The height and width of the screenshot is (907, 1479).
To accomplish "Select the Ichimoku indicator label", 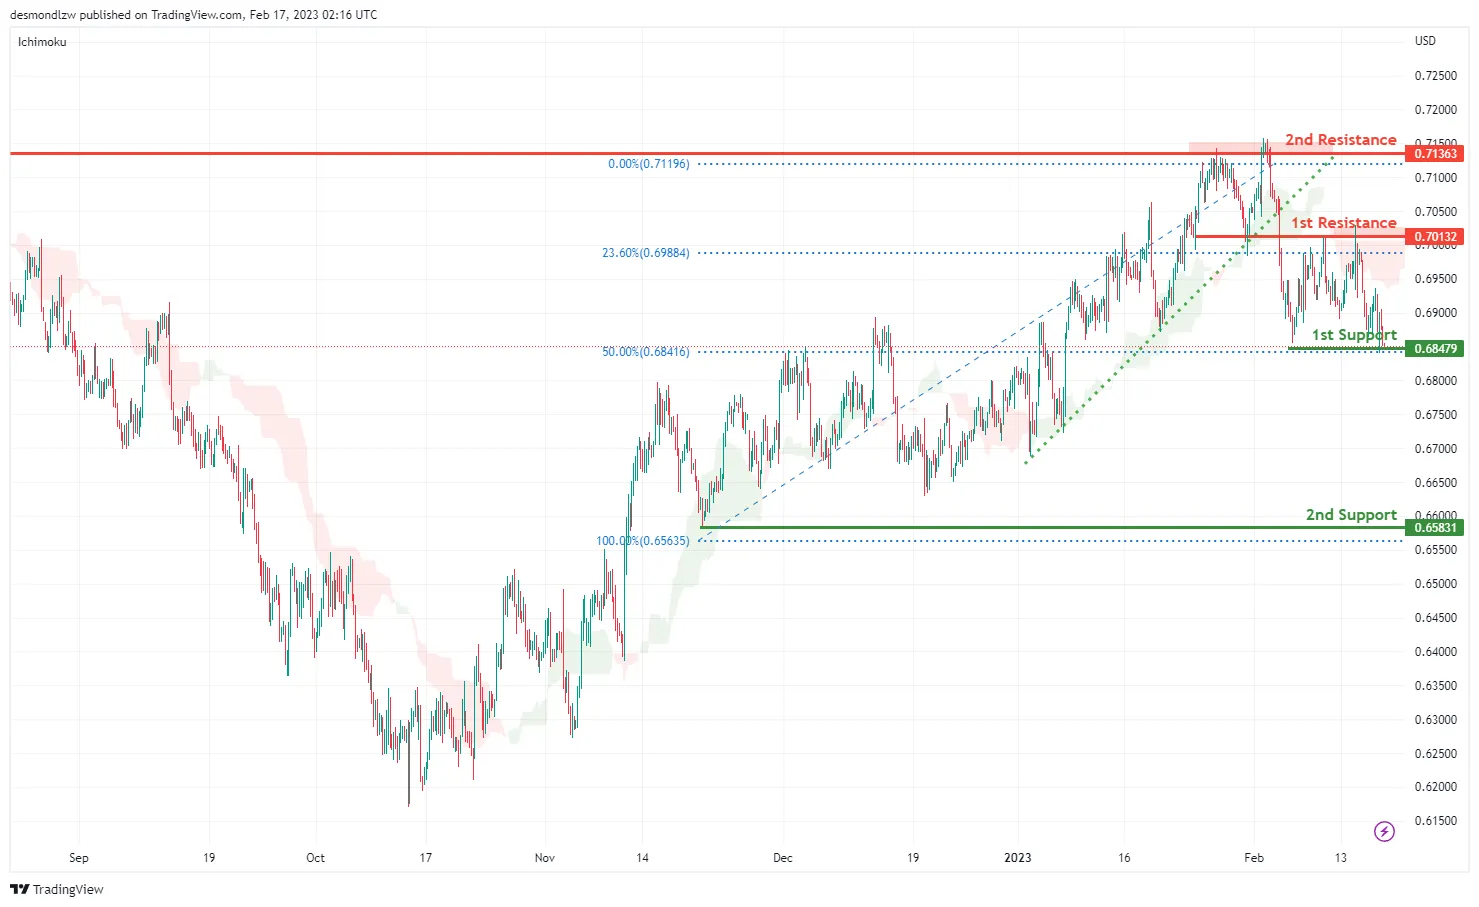I will [x=42, y=42].
